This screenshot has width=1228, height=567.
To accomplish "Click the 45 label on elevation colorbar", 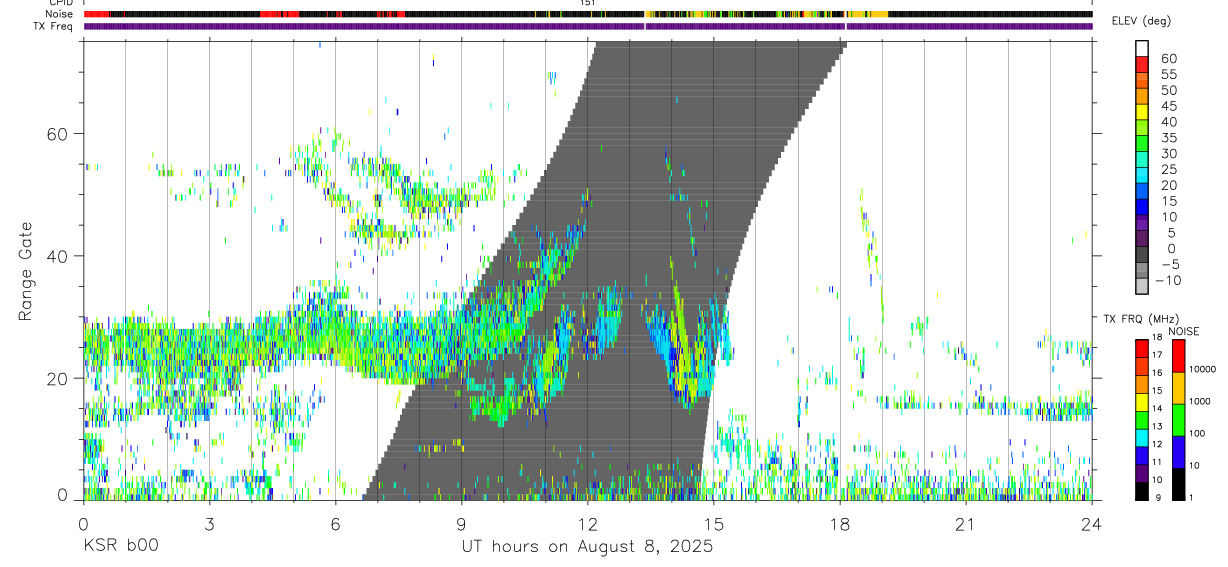I will (x=1167, y=106).
